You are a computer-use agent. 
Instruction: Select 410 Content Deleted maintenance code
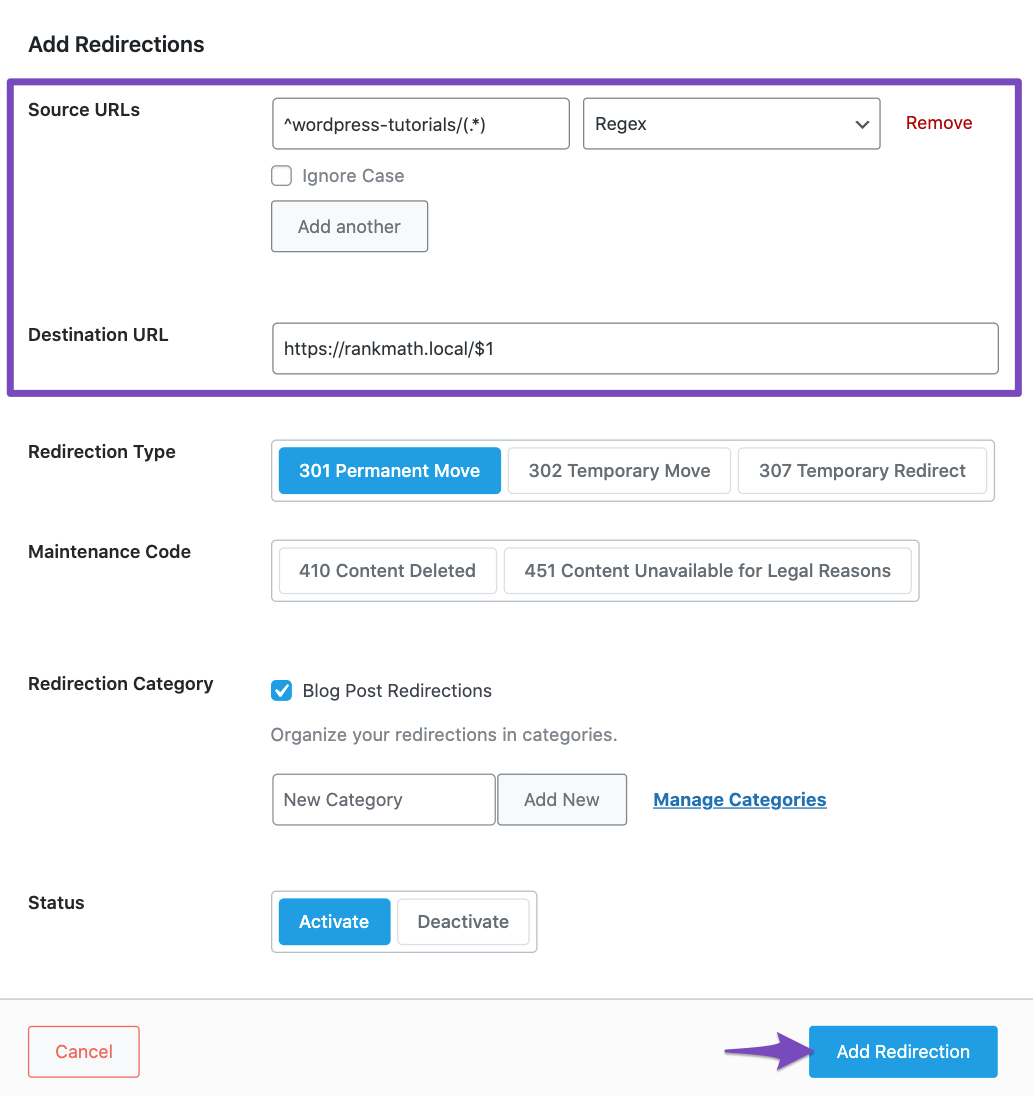pyautogui.click(x=387, y=571)
